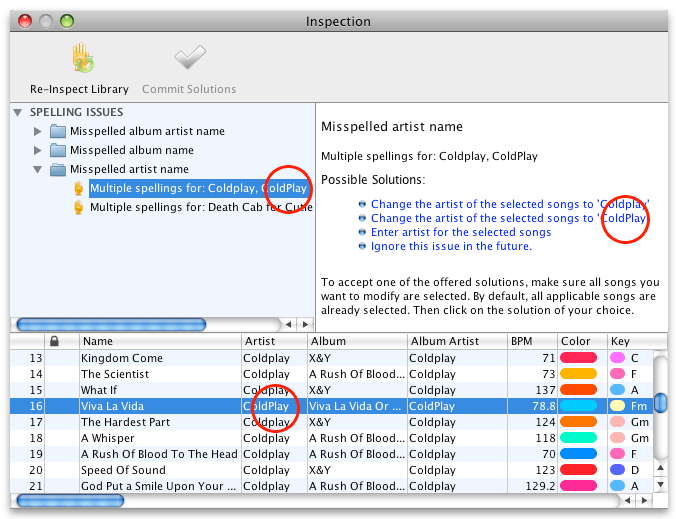This screenshot has height=519, width=678.
Task: Click the Commit Solutions label
Action: click(x=189, y=89)
